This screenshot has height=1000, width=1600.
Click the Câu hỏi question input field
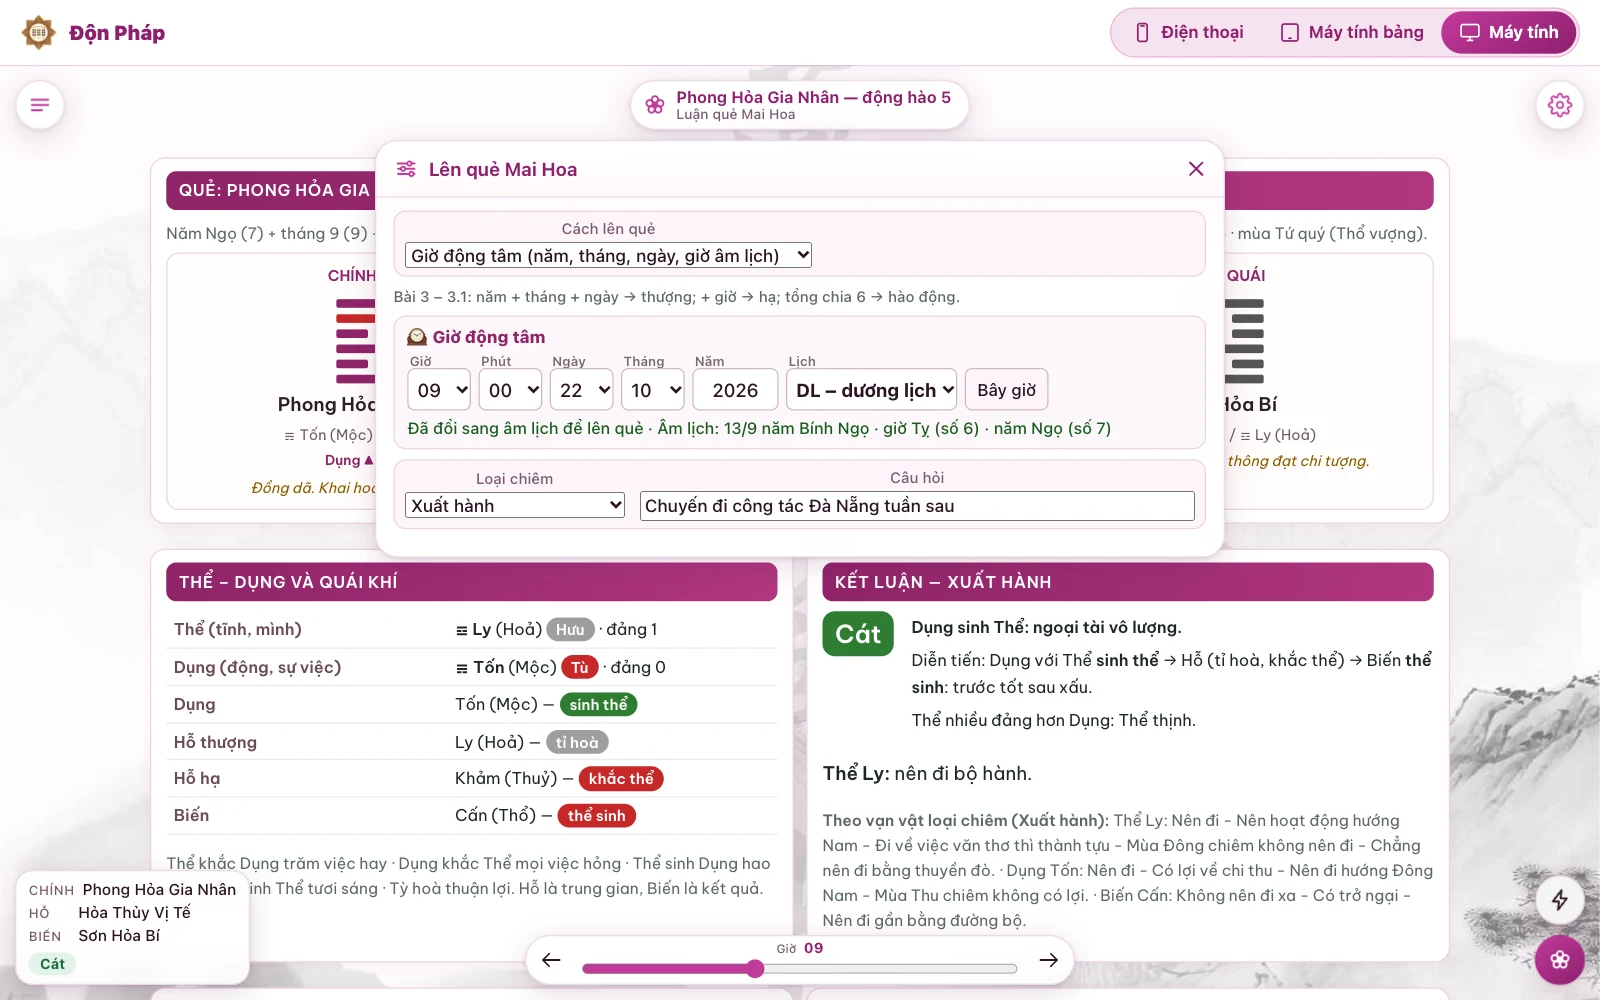(x=917, y=505)
